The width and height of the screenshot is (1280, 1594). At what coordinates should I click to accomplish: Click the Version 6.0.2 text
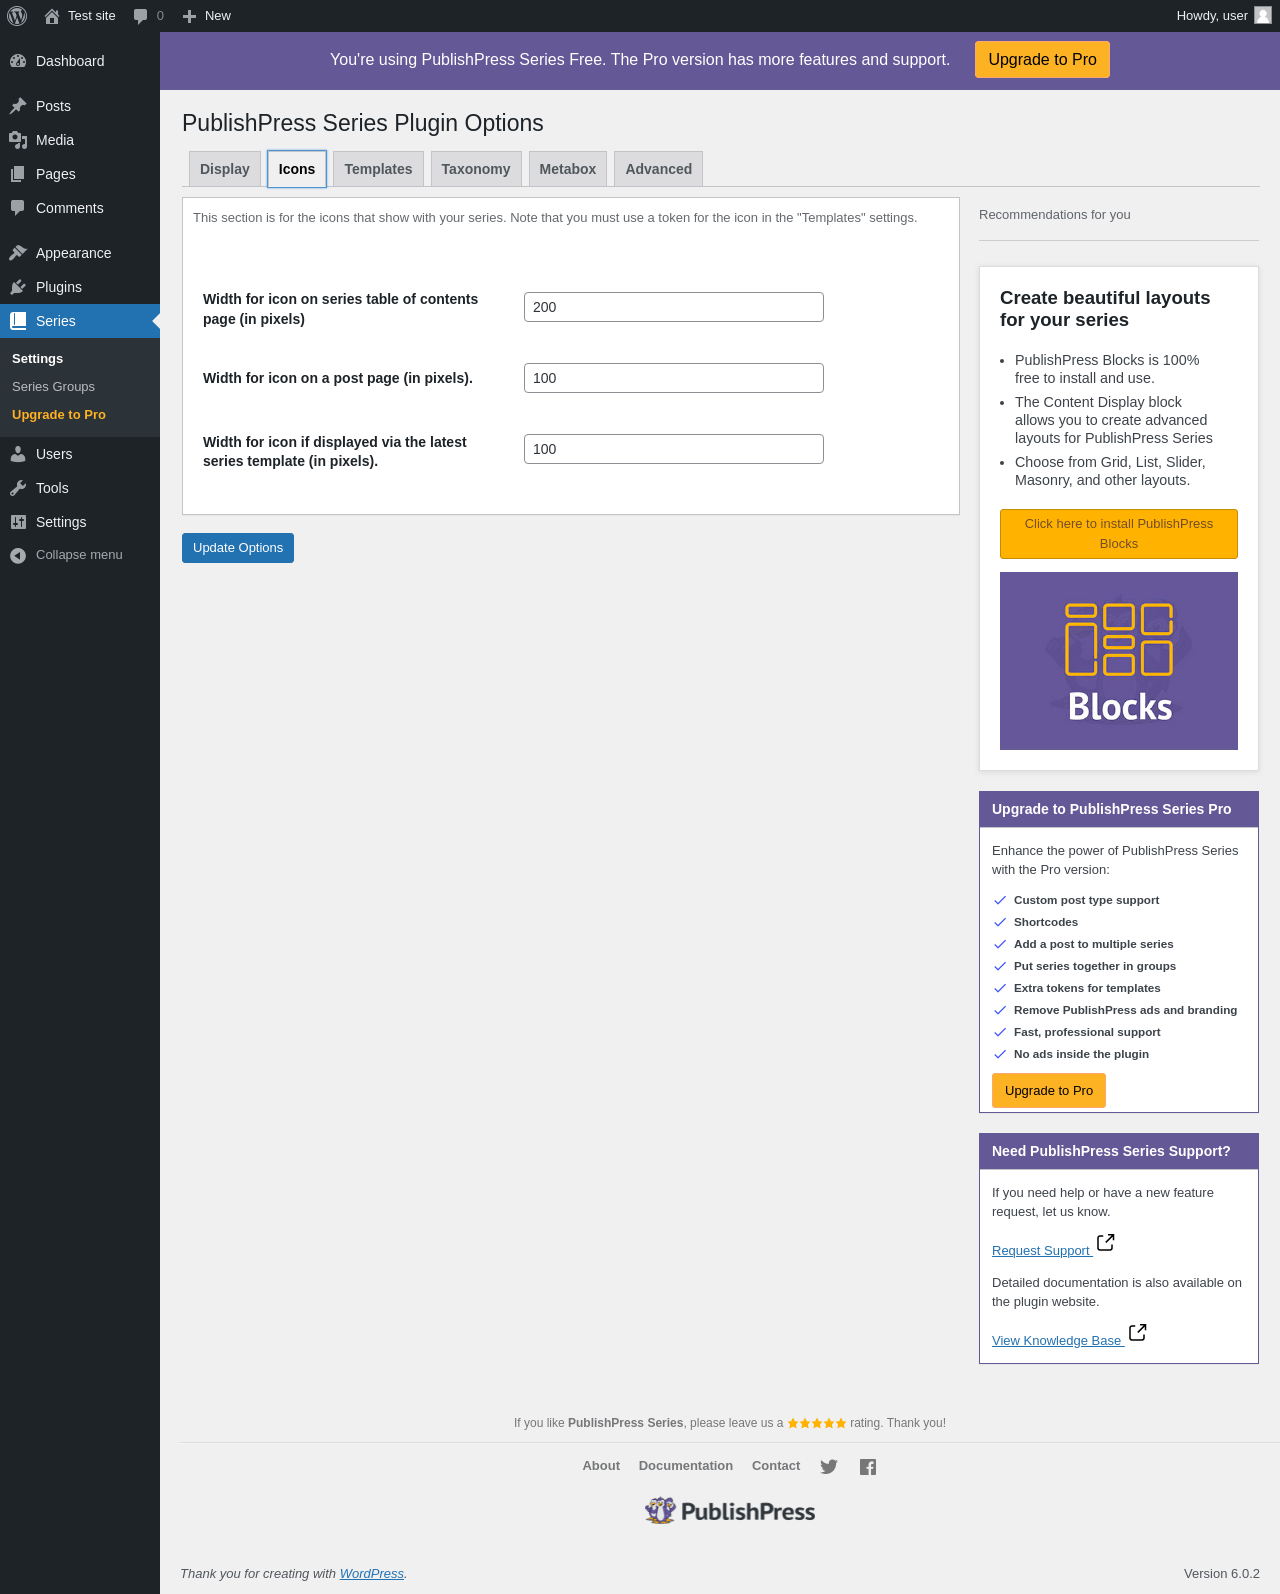(1222, 1574)
